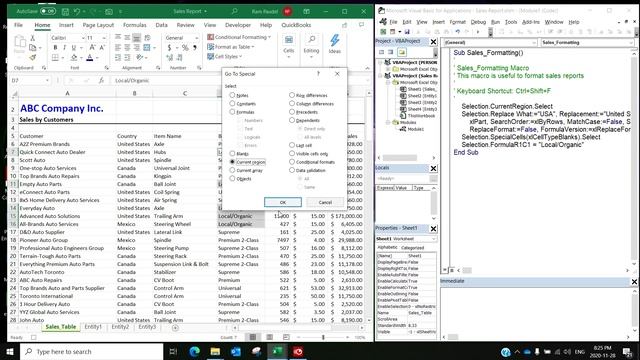Open the VBA (General) object dropdown
Viewport: 640px width, 360px height.
point(534,42)
